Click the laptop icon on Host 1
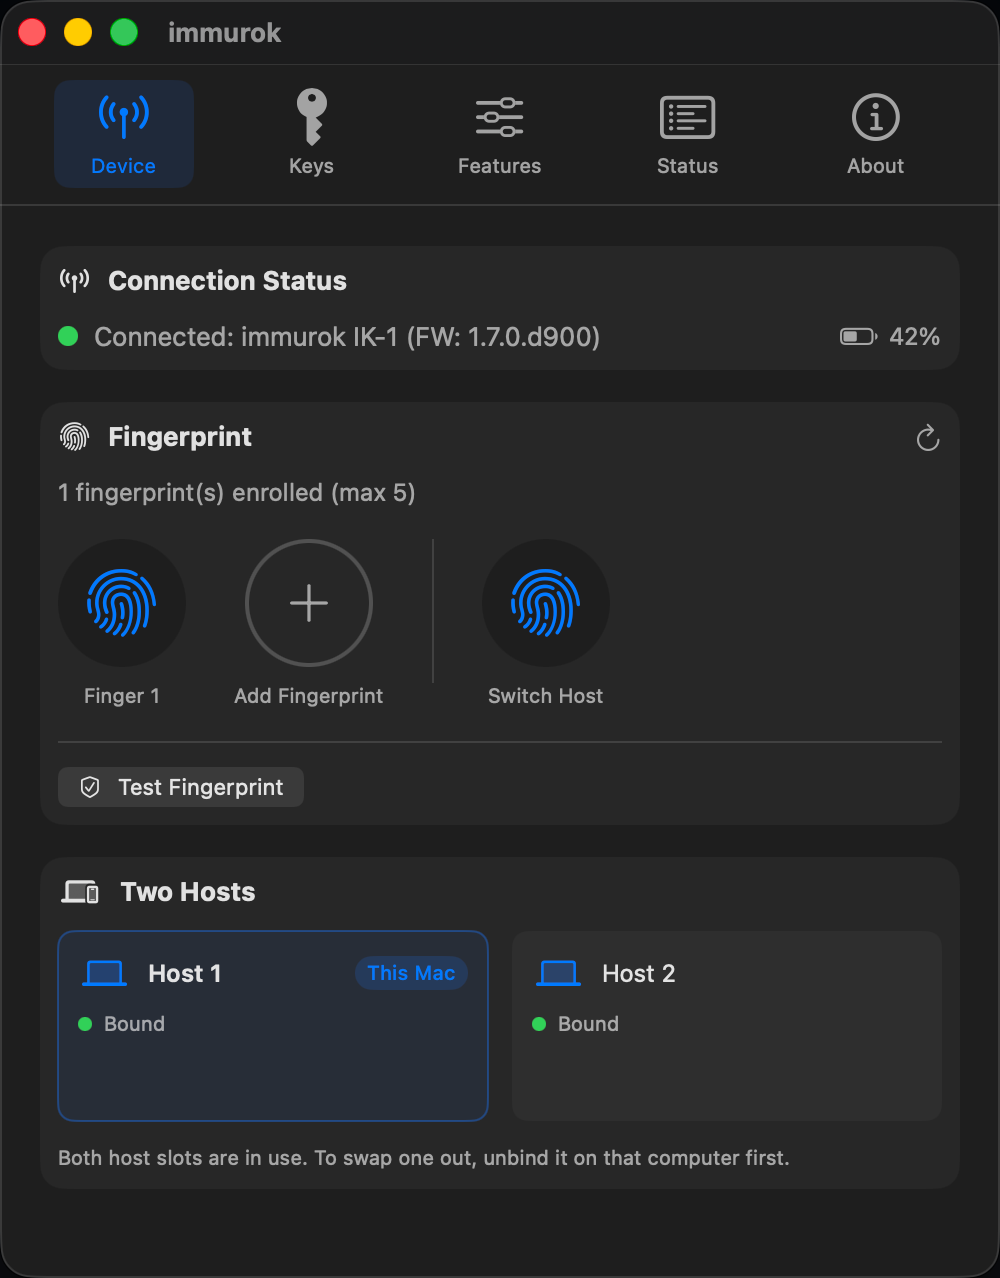 pyautogui.click(x=105, y=973)
